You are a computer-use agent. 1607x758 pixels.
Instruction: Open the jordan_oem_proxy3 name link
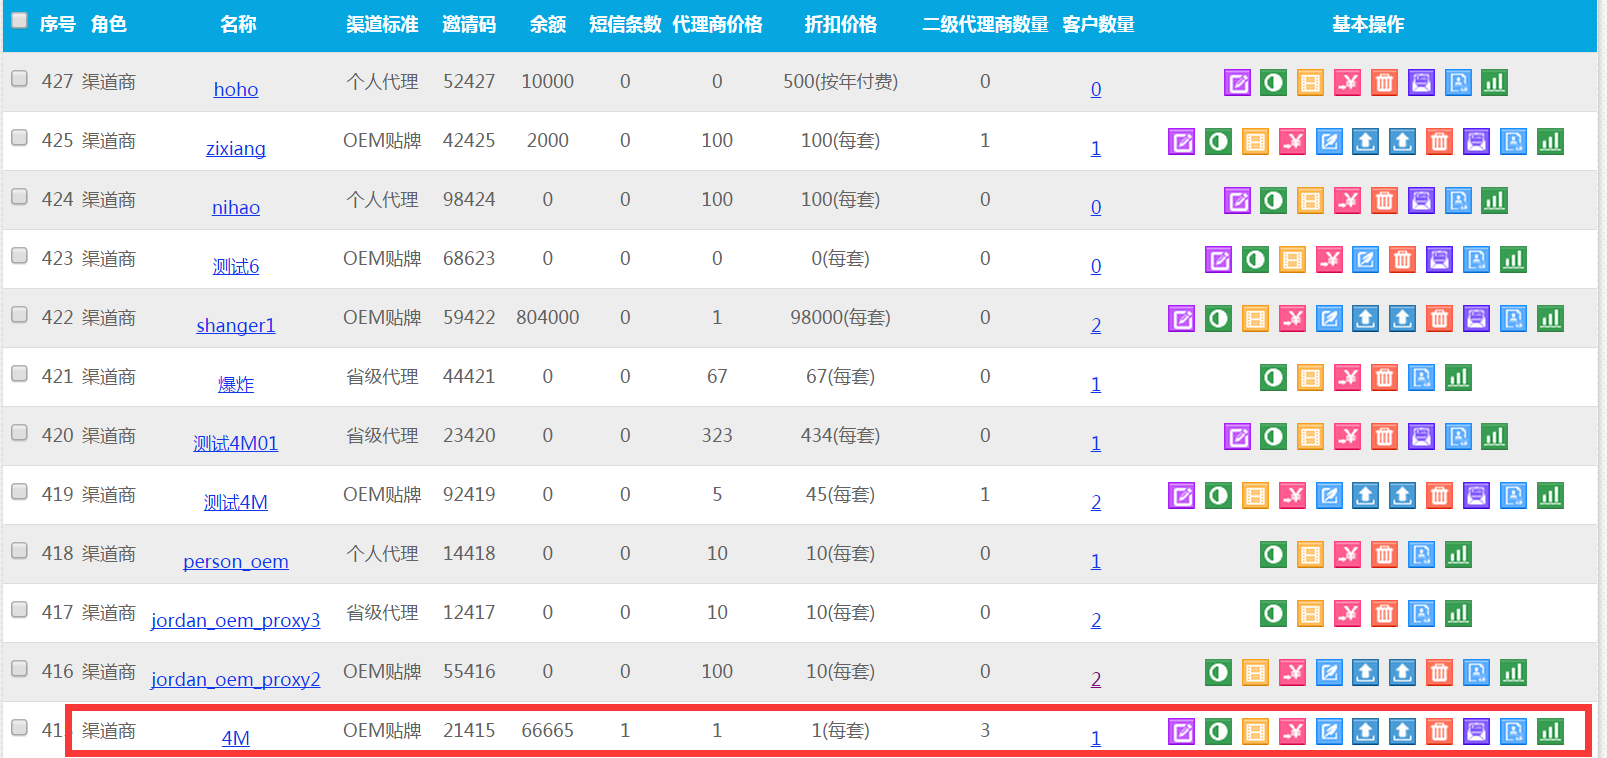click(x=235, y=621)
